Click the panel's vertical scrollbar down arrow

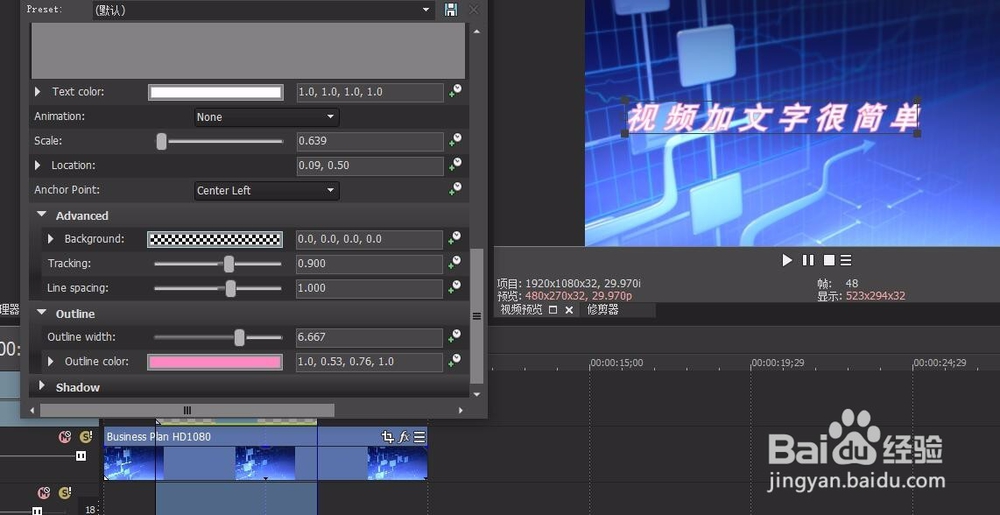coord(476,395)
